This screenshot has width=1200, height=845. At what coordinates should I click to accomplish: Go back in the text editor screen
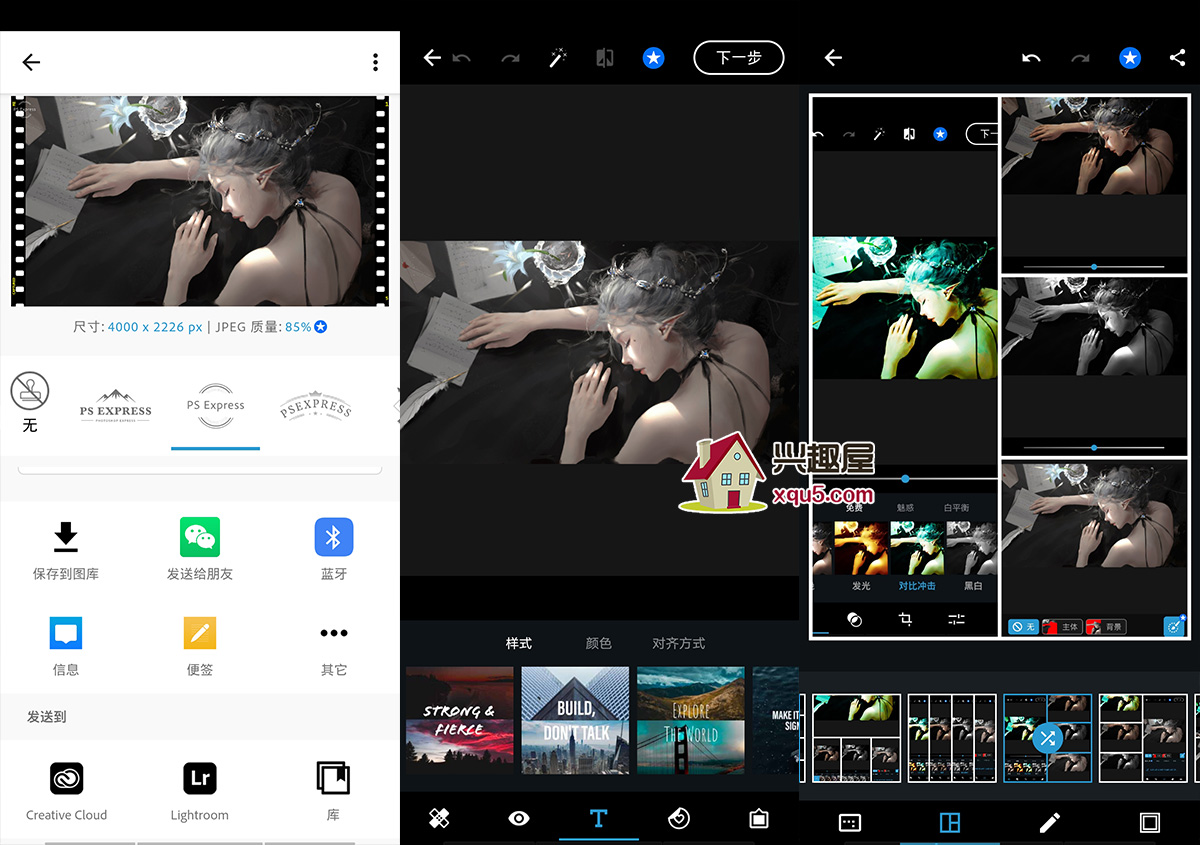(x=432, y=58)
